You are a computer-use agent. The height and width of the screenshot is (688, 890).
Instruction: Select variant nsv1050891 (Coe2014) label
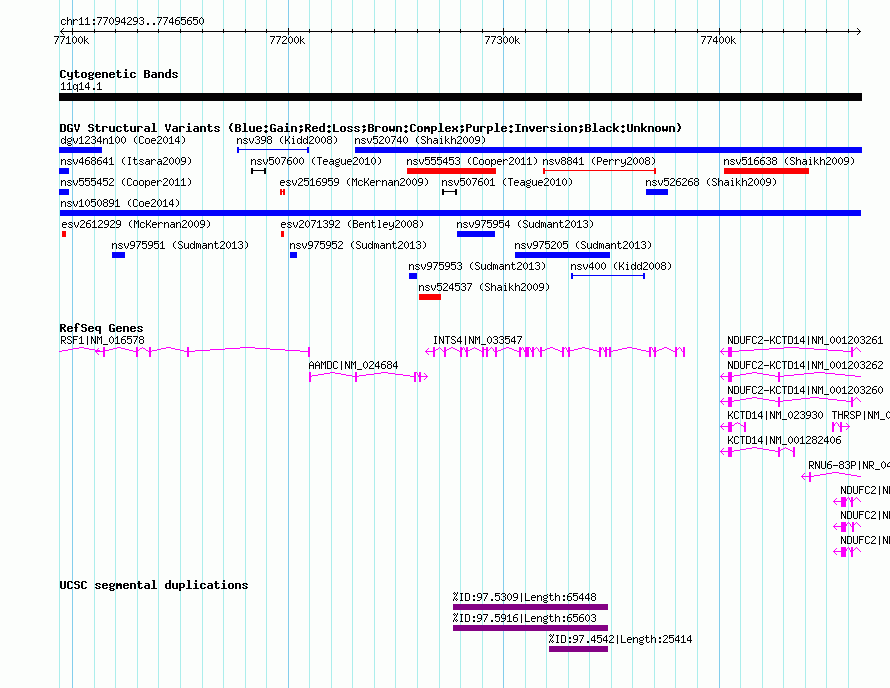coord(120,203)
